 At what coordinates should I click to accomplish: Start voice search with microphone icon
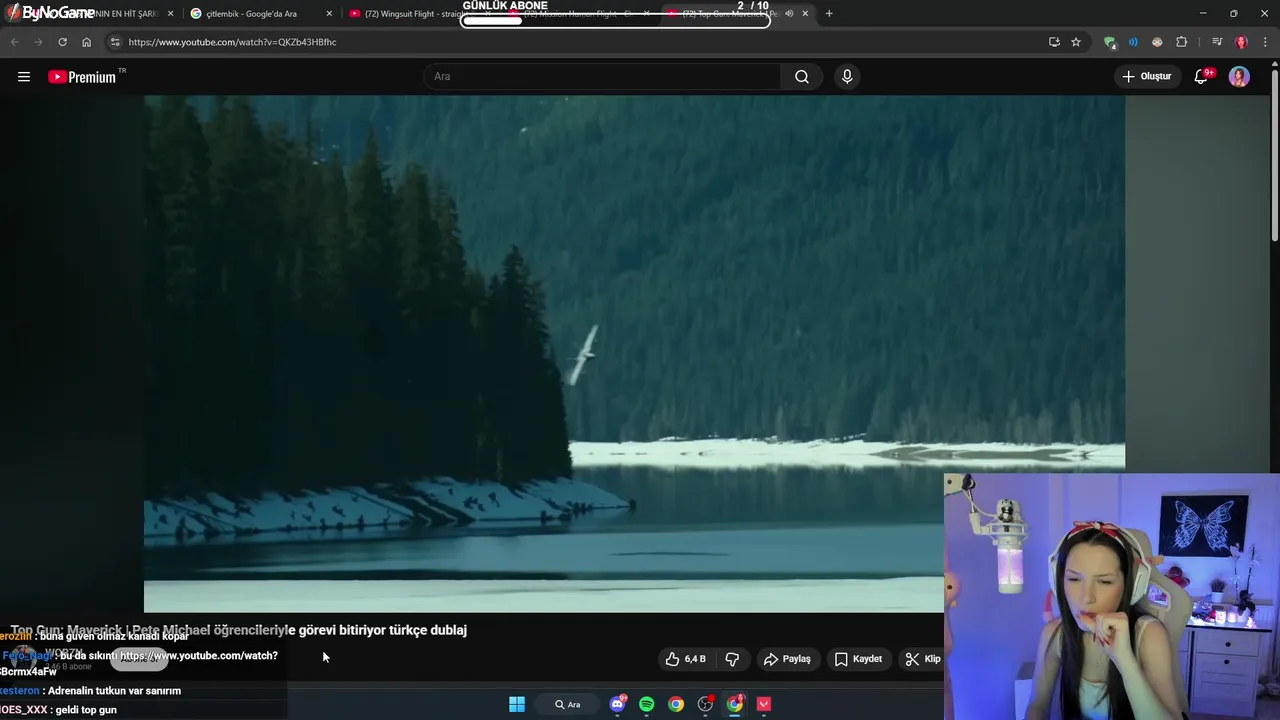(847, 77)
